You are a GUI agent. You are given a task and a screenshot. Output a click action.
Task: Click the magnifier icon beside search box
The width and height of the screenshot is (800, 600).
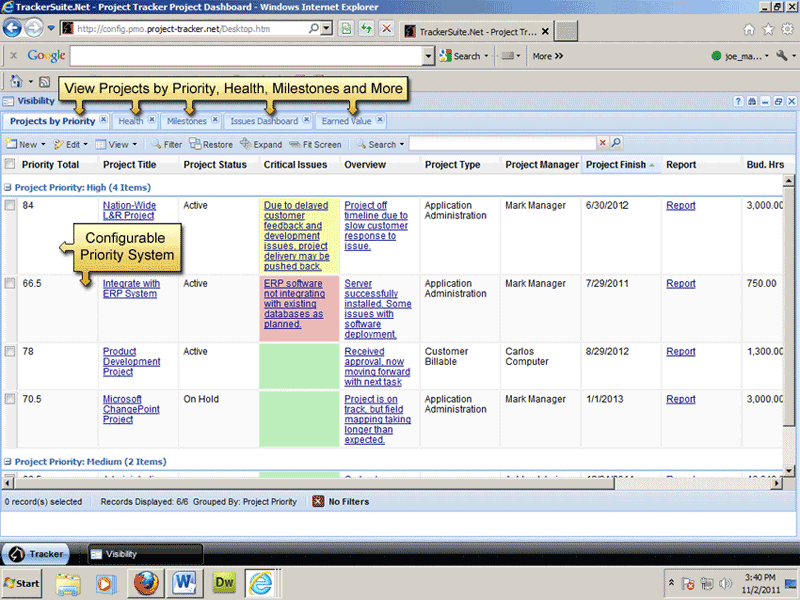click(x=616, y=143)
